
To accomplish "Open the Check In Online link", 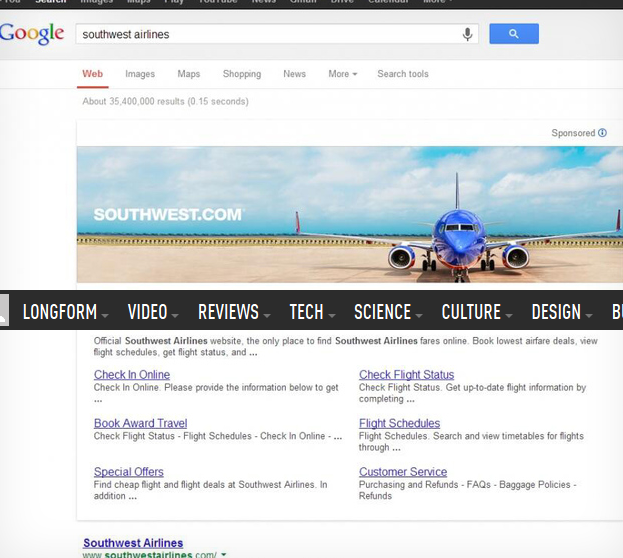I will [x=132, y=375].
